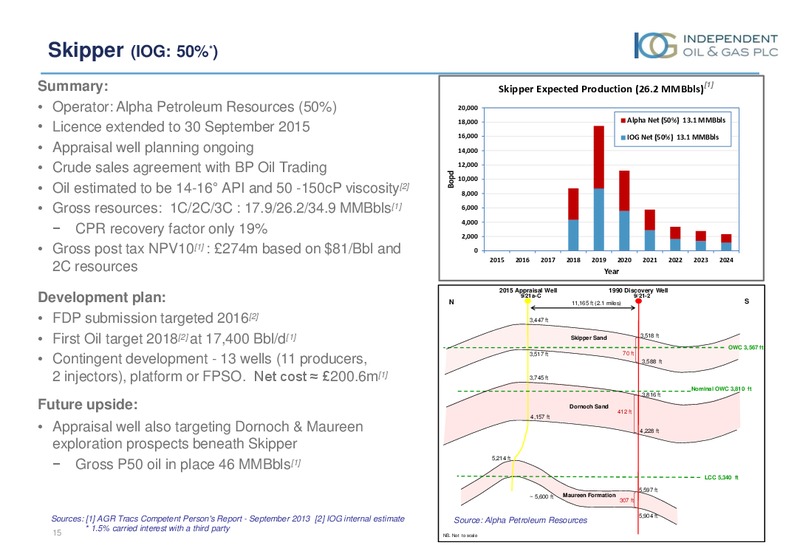Select 'First Oil target 2018' bullet
The height and width of the screenshot is (554, 800).
point(174,339)
